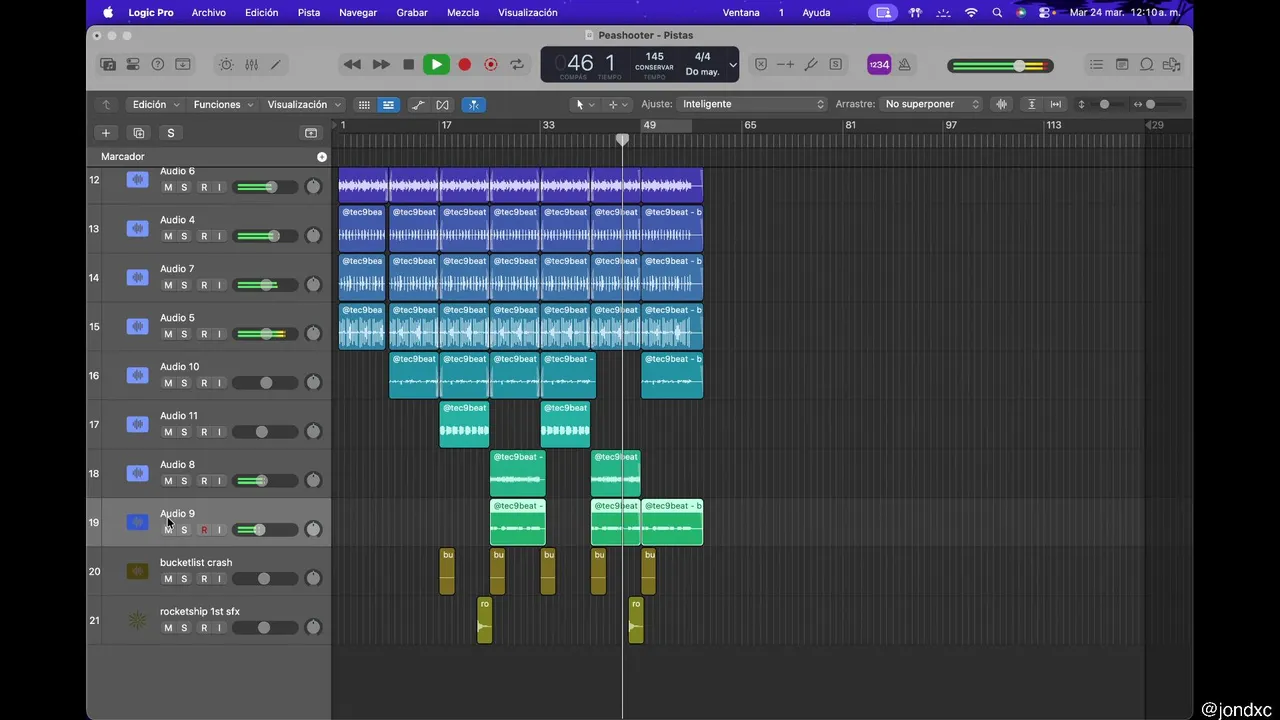Open the Mixer faders icon

(251, 64)
